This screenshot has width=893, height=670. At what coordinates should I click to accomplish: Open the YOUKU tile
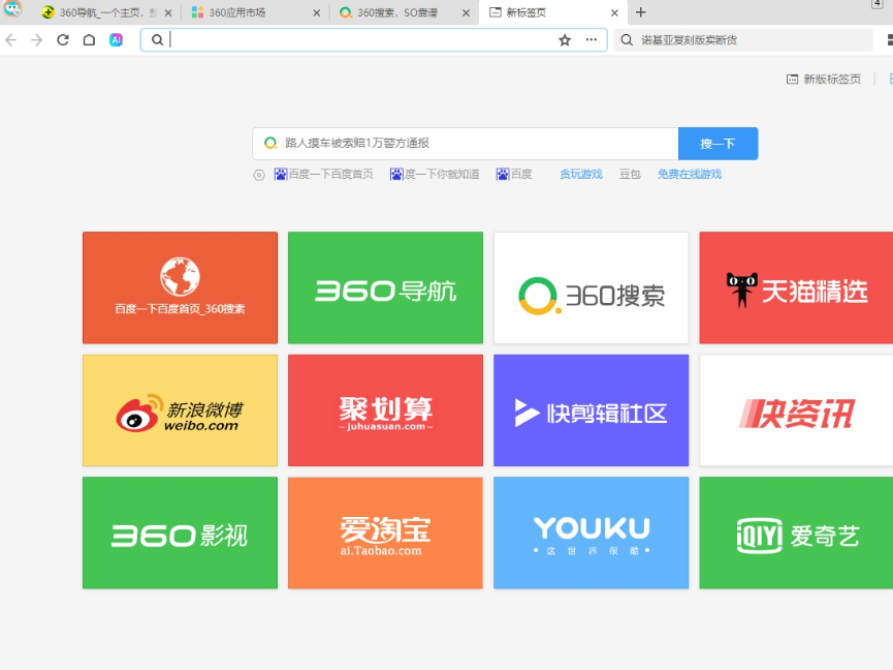(591, 533)
